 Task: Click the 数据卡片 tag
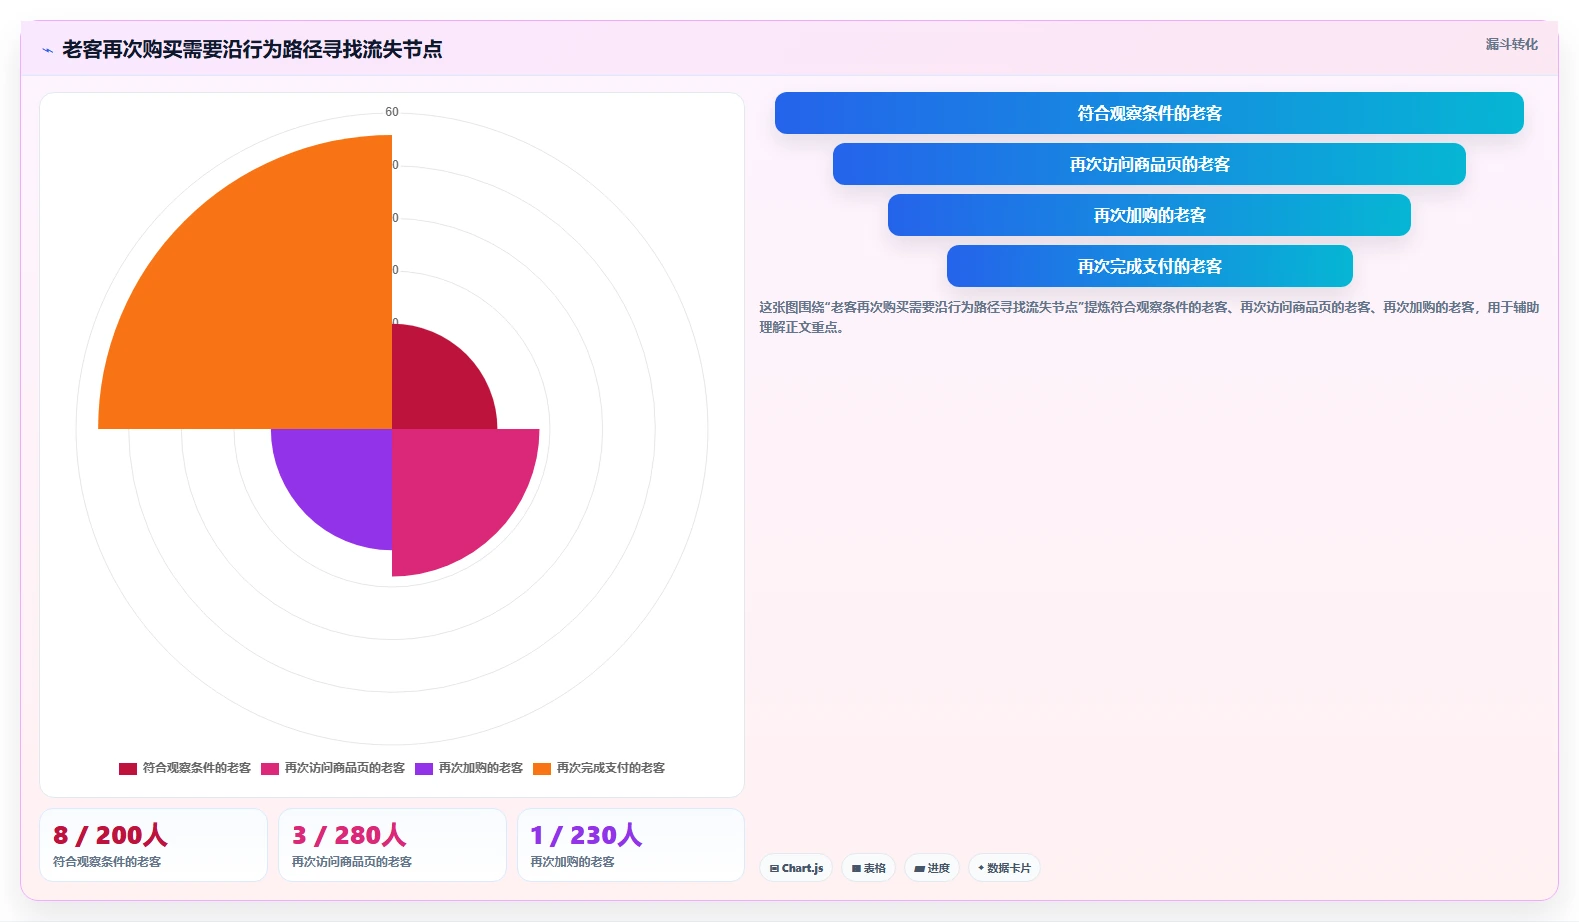[1004, 868]
